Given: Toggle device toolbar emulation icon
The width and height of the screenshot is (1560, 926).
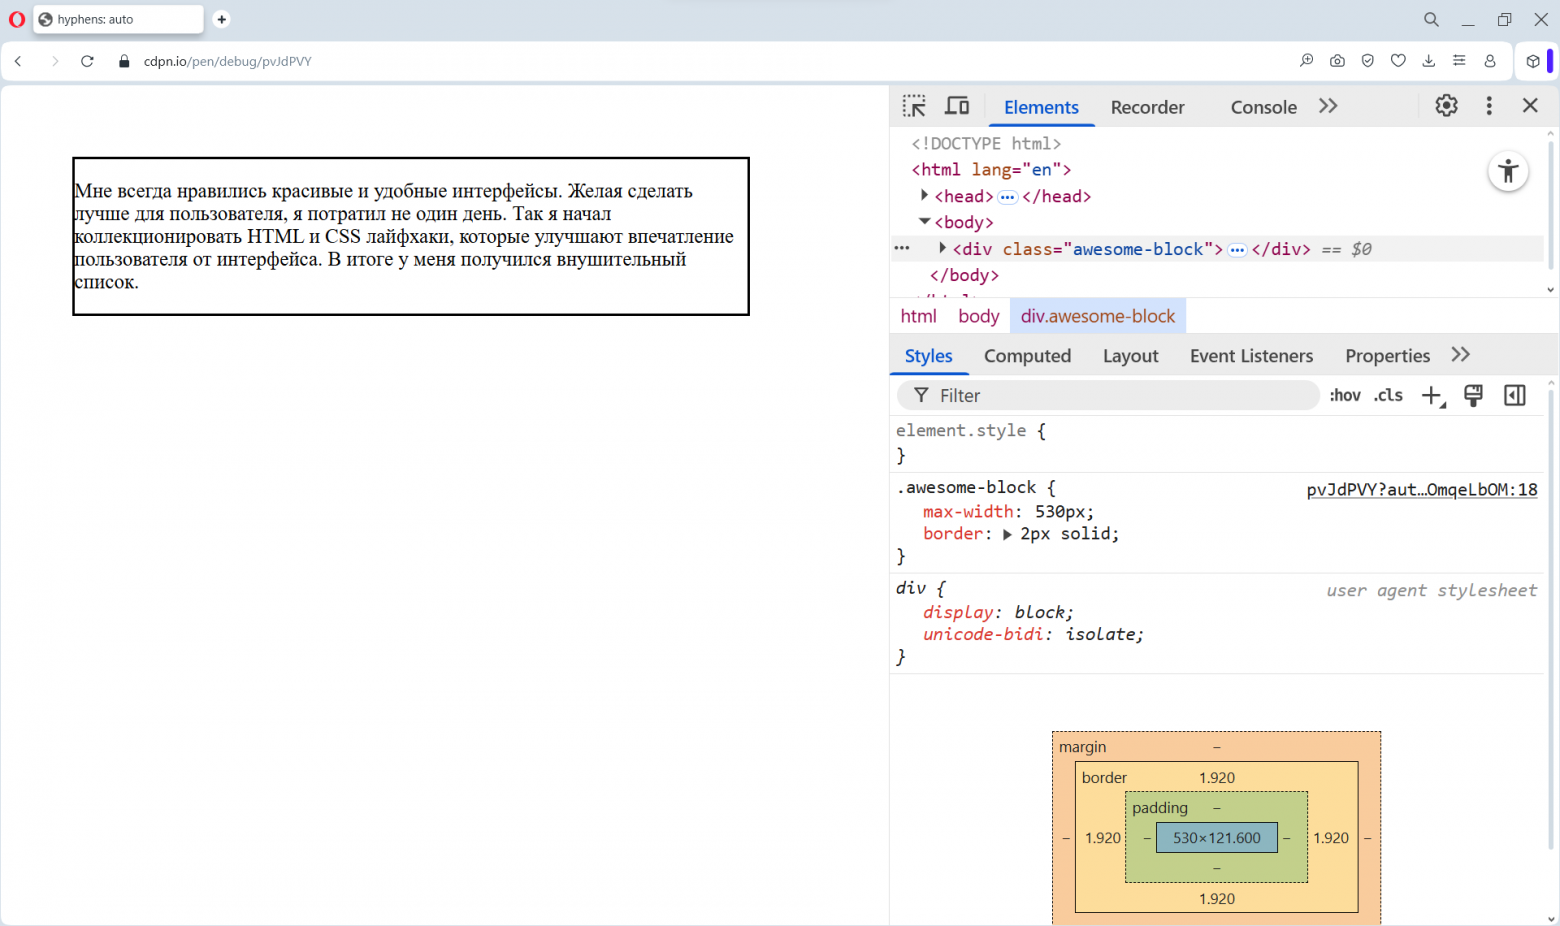Looking at the screenshot, I should pos(957,106).
